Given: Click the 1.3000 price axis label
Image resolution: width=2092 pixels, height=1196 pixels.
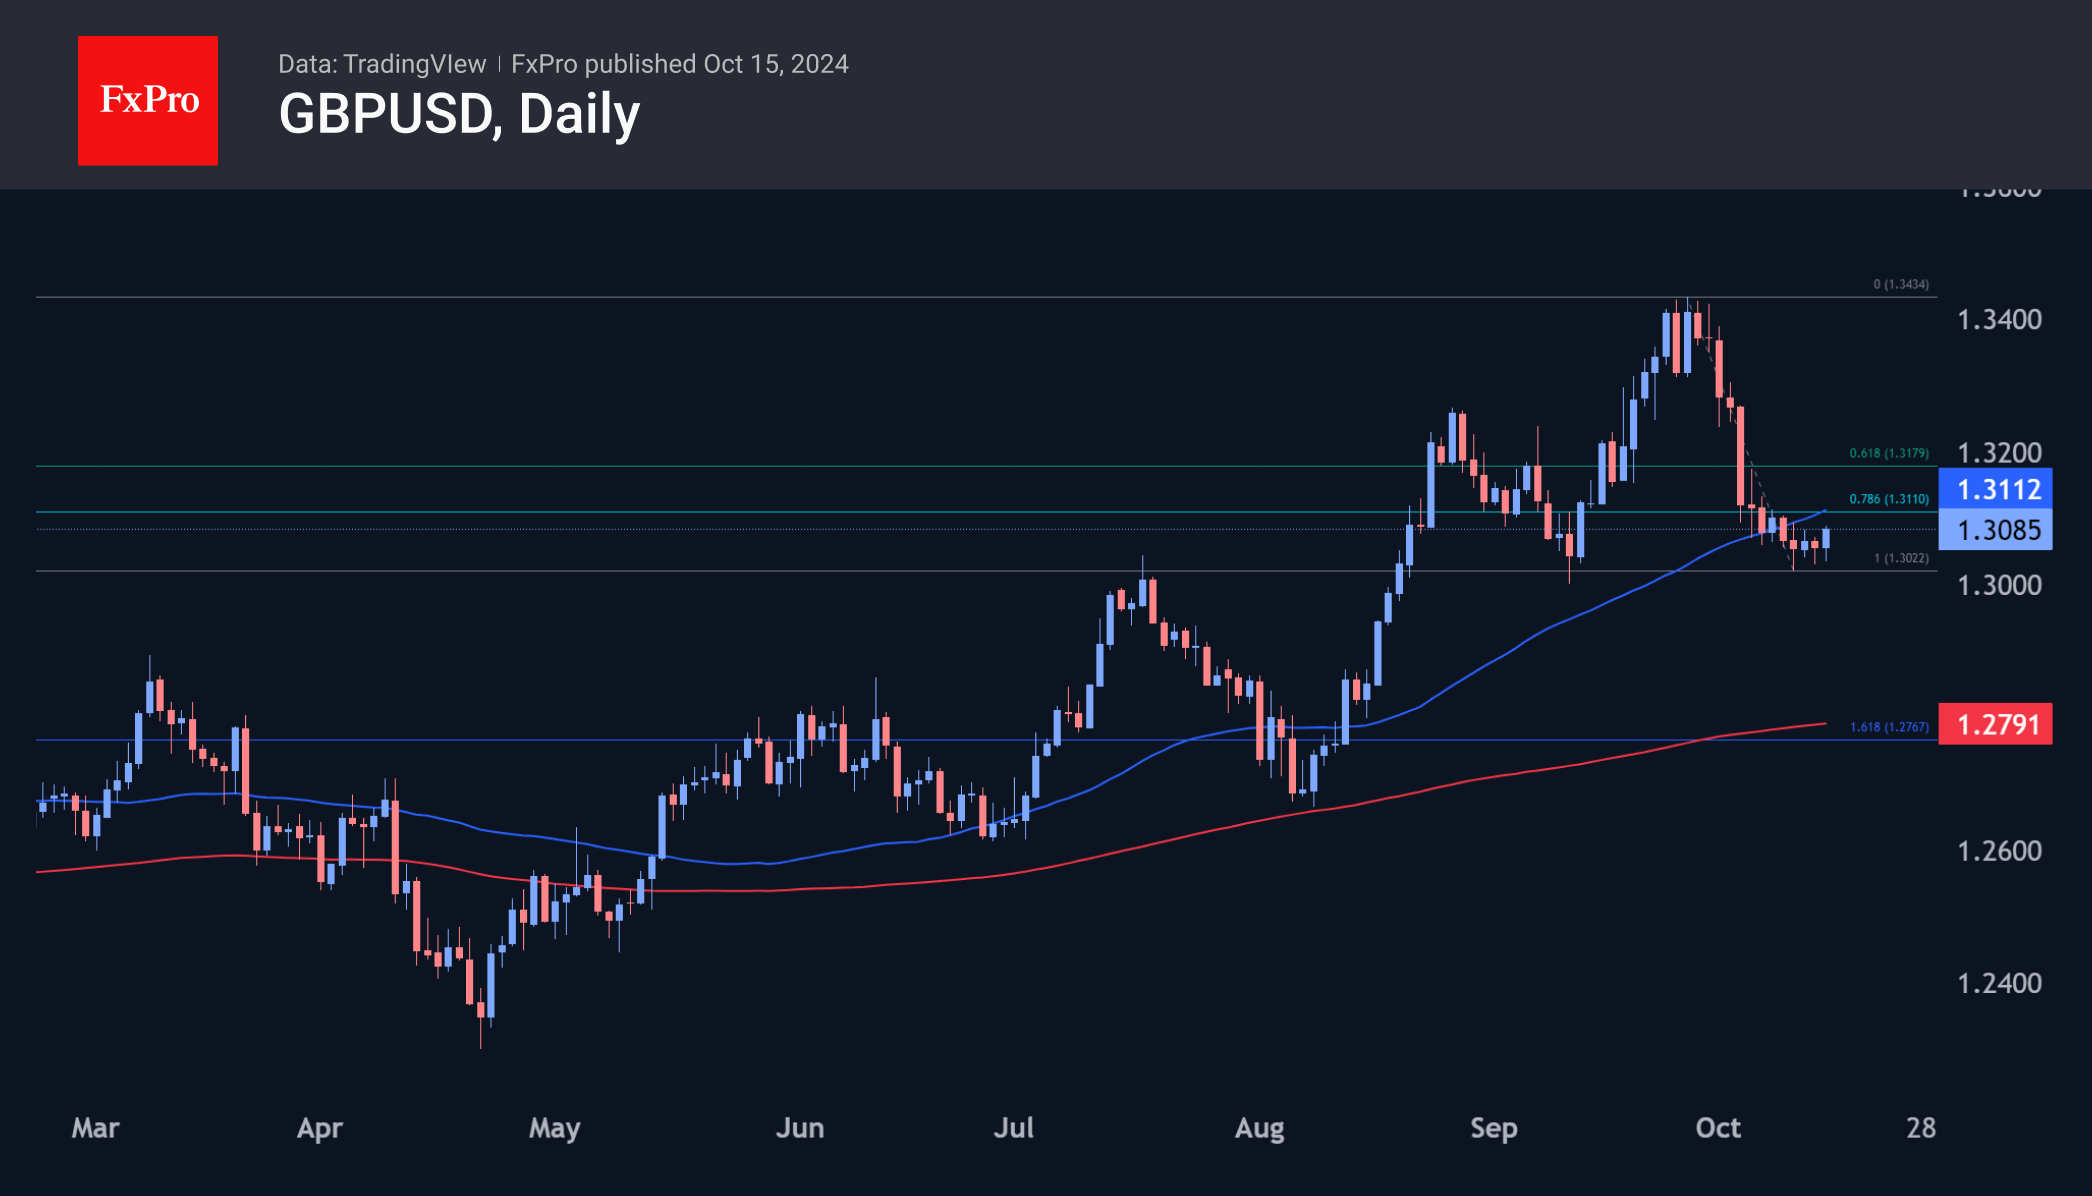Looking at the screenshot, I should click(x=1998, y=585).
